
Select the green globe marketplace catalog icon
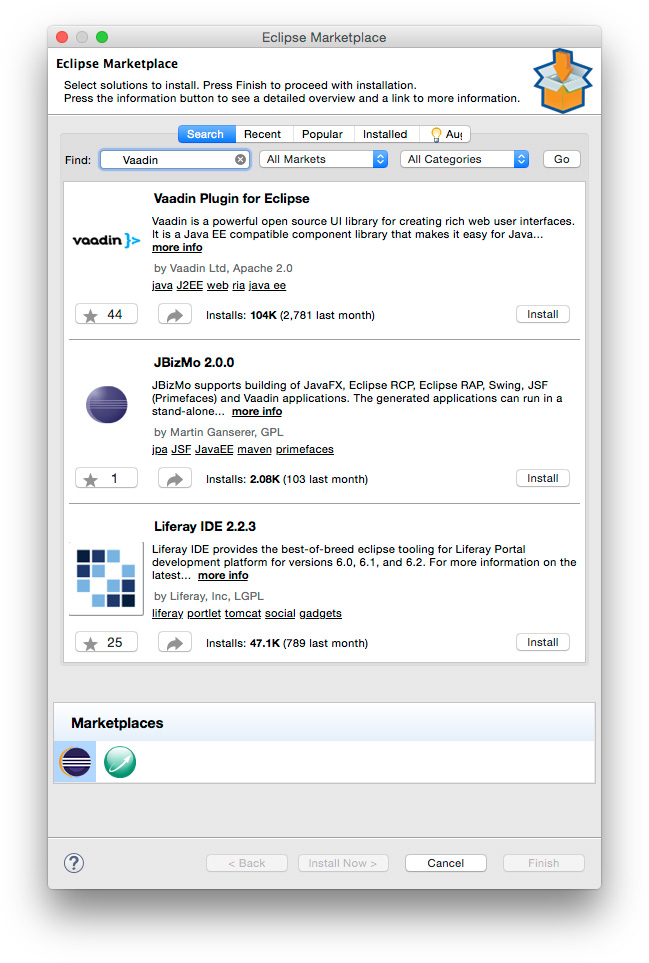(x=120, y=762)
